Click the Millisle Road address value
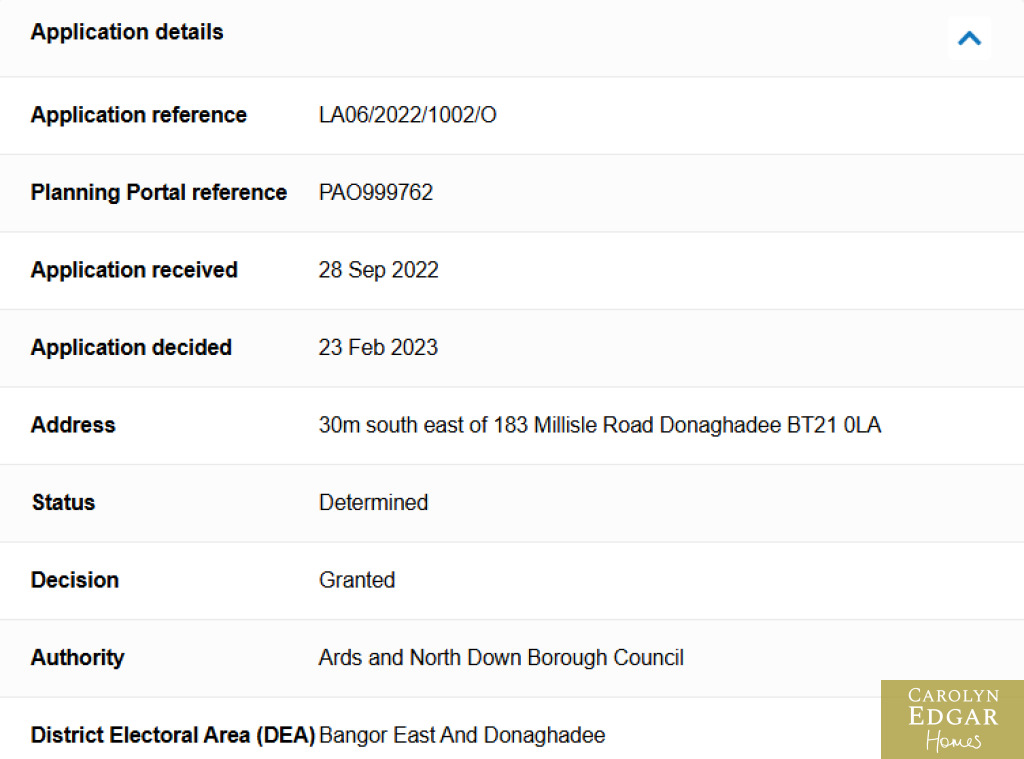The height and width of the screenshot is (759, 1024). click(x=600, y=425)
